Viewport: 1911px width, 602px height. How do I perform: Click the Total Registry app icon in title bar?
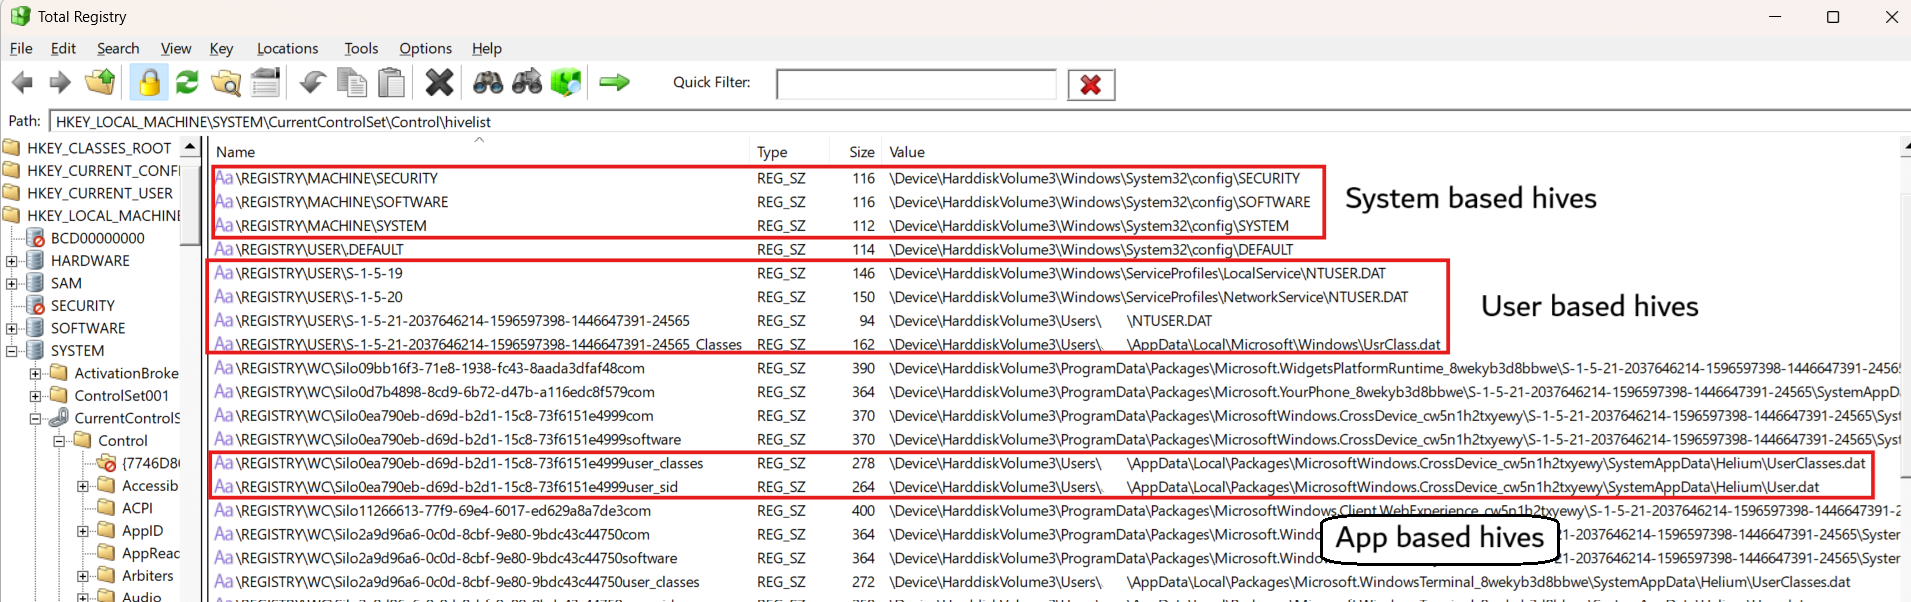click(20, 16)
